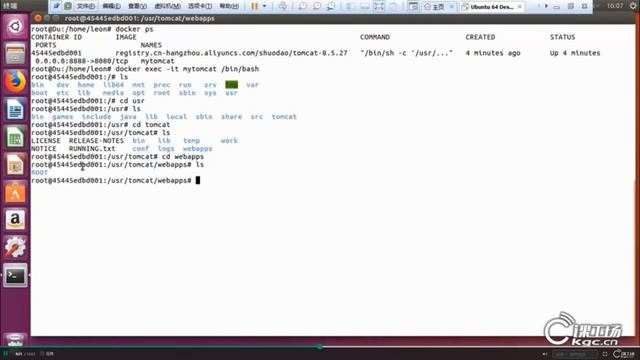Open the 文件(F) menu

(86, 6)
